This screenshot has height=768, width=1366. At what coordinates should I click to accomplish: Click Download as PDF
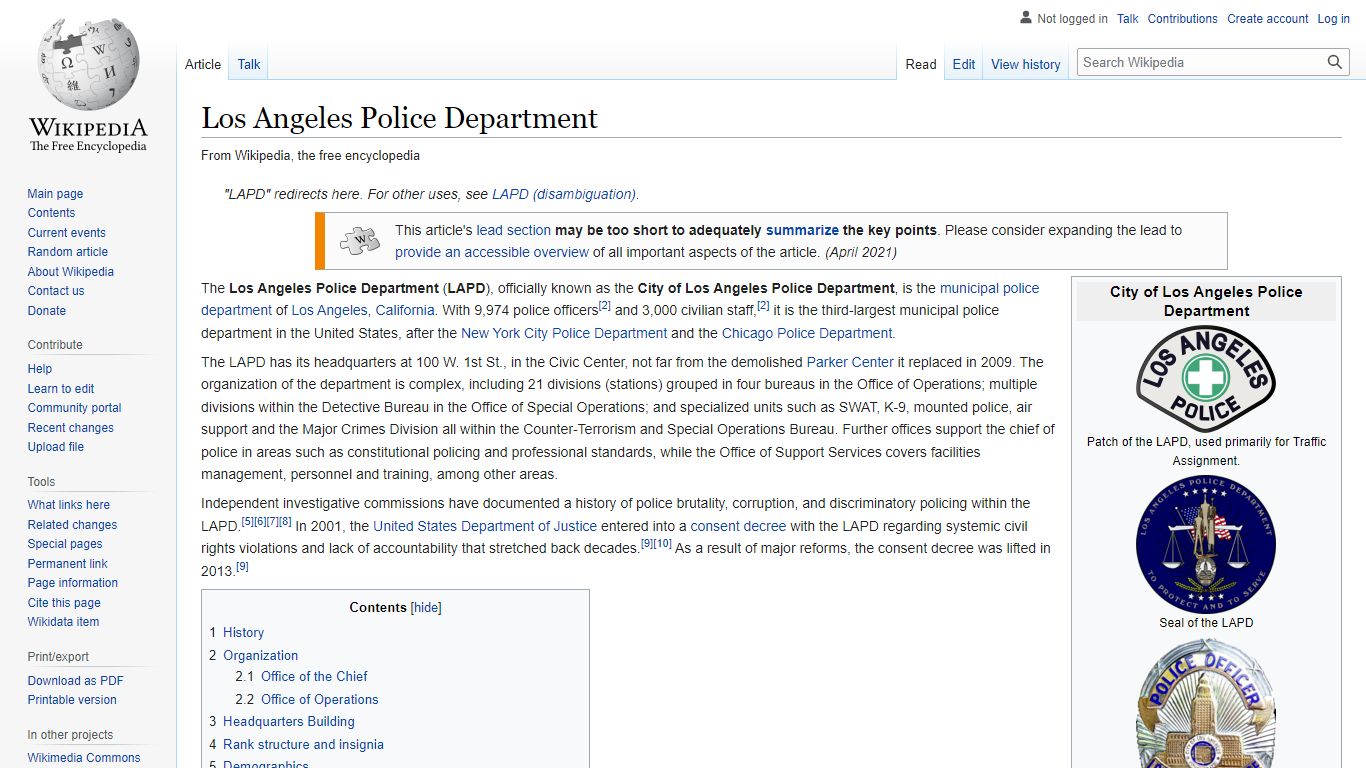pyautogui.click(x=75, y=681)
